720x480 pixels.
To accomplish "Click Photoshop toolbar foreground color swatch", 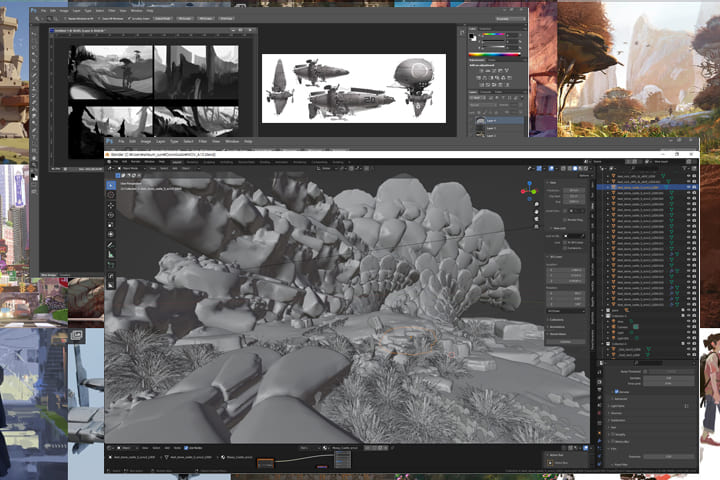I will (x=34, y=175).
